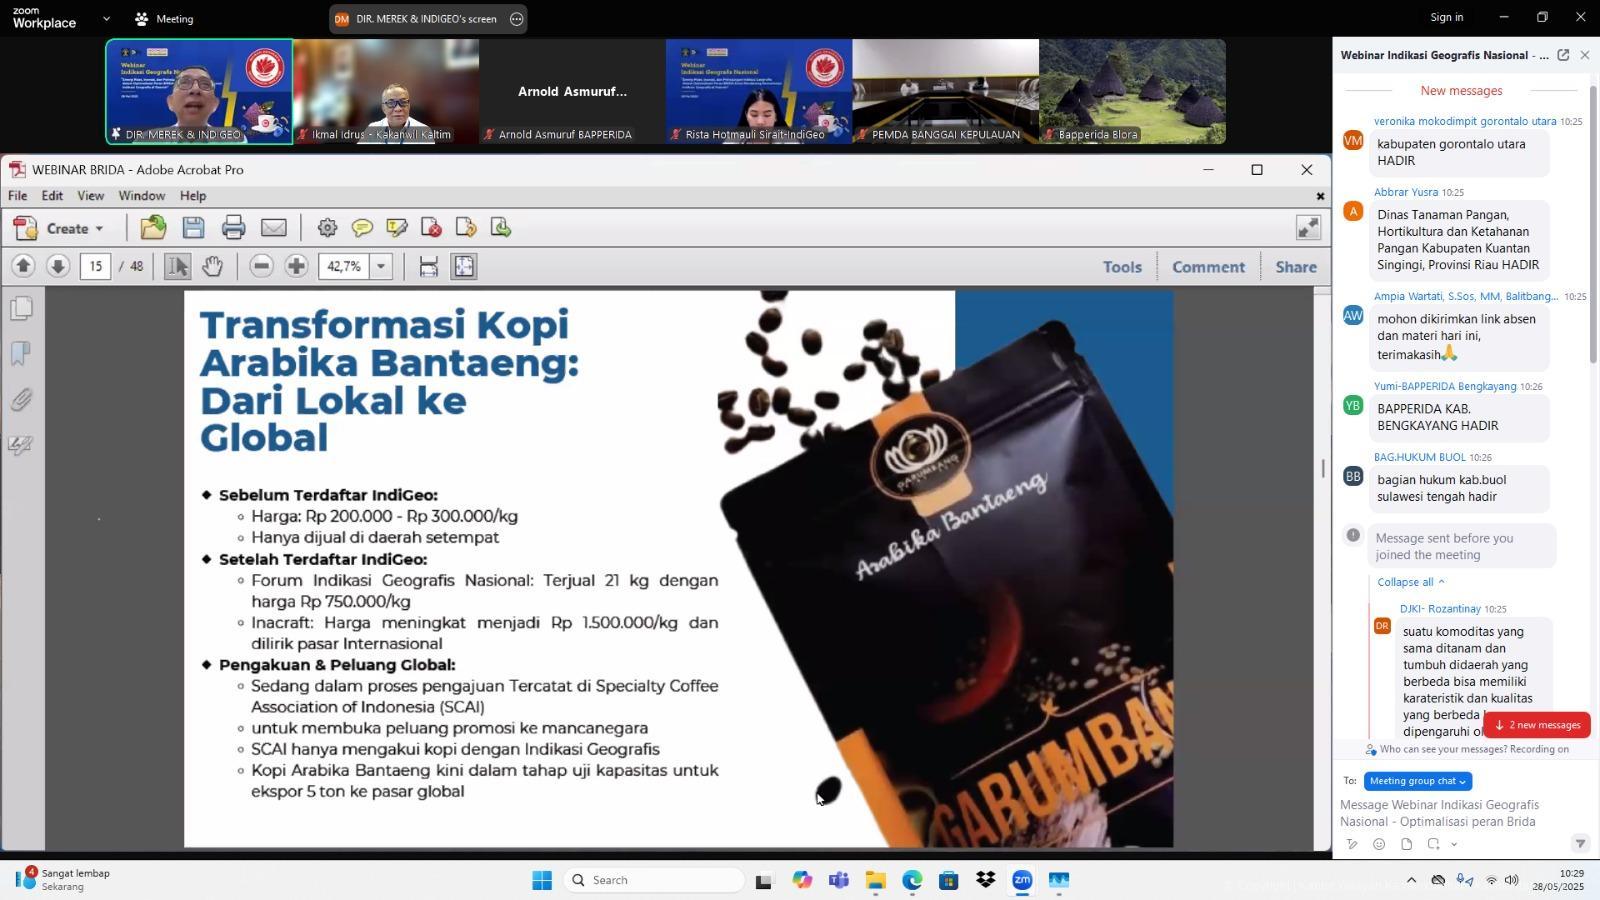The height and width of the screenshot is (900, 1600).
Task: Open emoji picker in Zoom chat
Action: (1379, 844)
